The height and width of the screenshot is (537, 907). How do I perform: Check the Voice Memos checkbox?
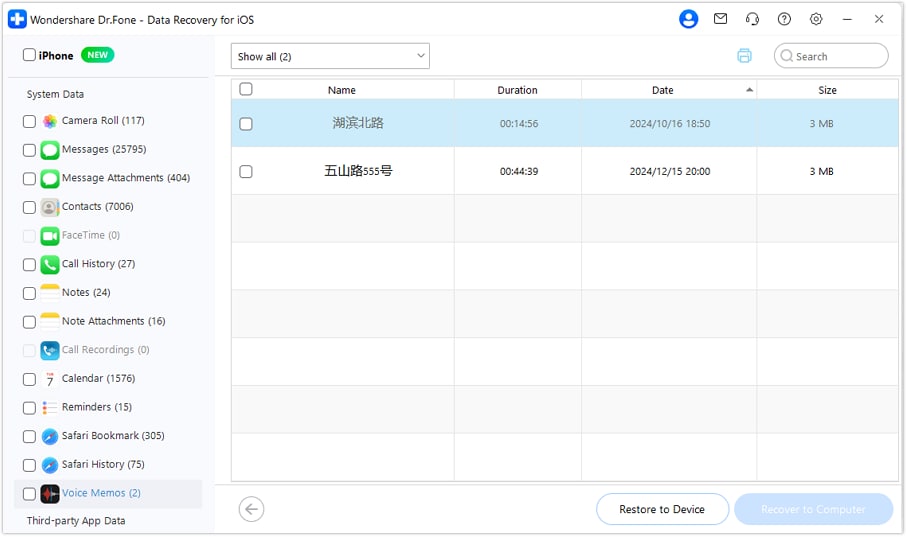pyautogui.click(x=29, y=494)
